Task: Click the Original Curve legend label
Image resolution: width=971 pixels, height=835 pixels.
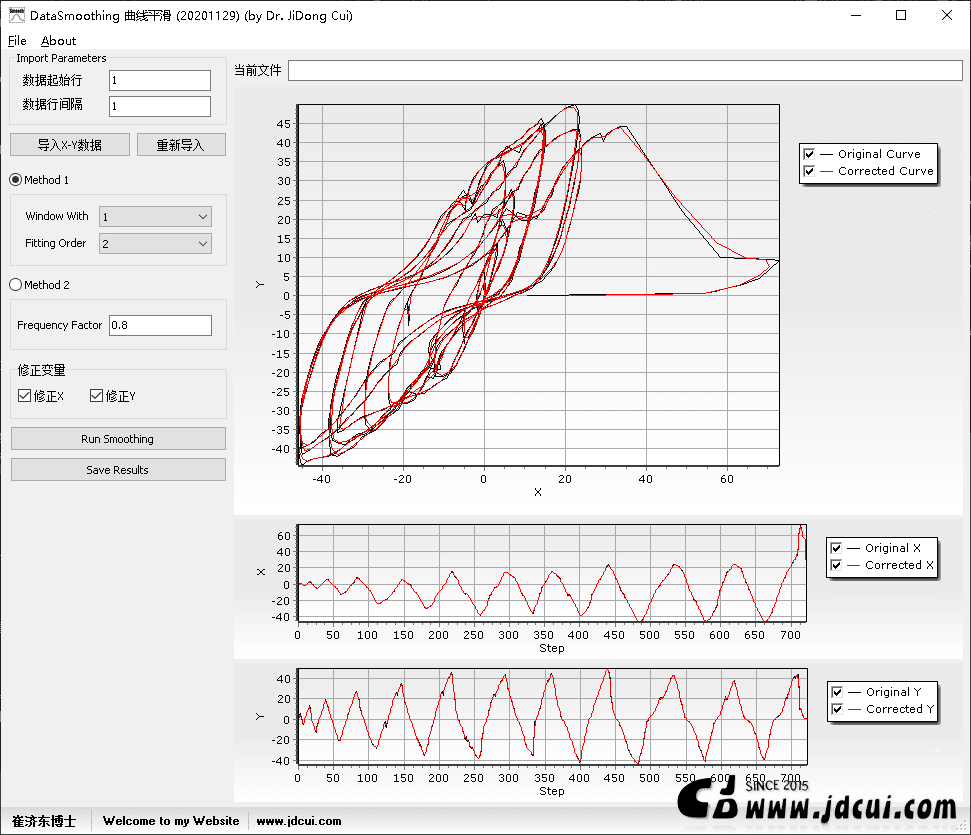Action: pyautogui.click(x=879, y=154)
